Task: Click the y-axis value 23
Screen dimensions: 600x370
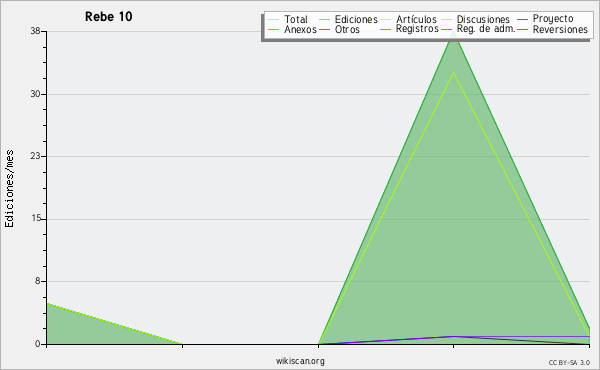Action: (36, 156)
